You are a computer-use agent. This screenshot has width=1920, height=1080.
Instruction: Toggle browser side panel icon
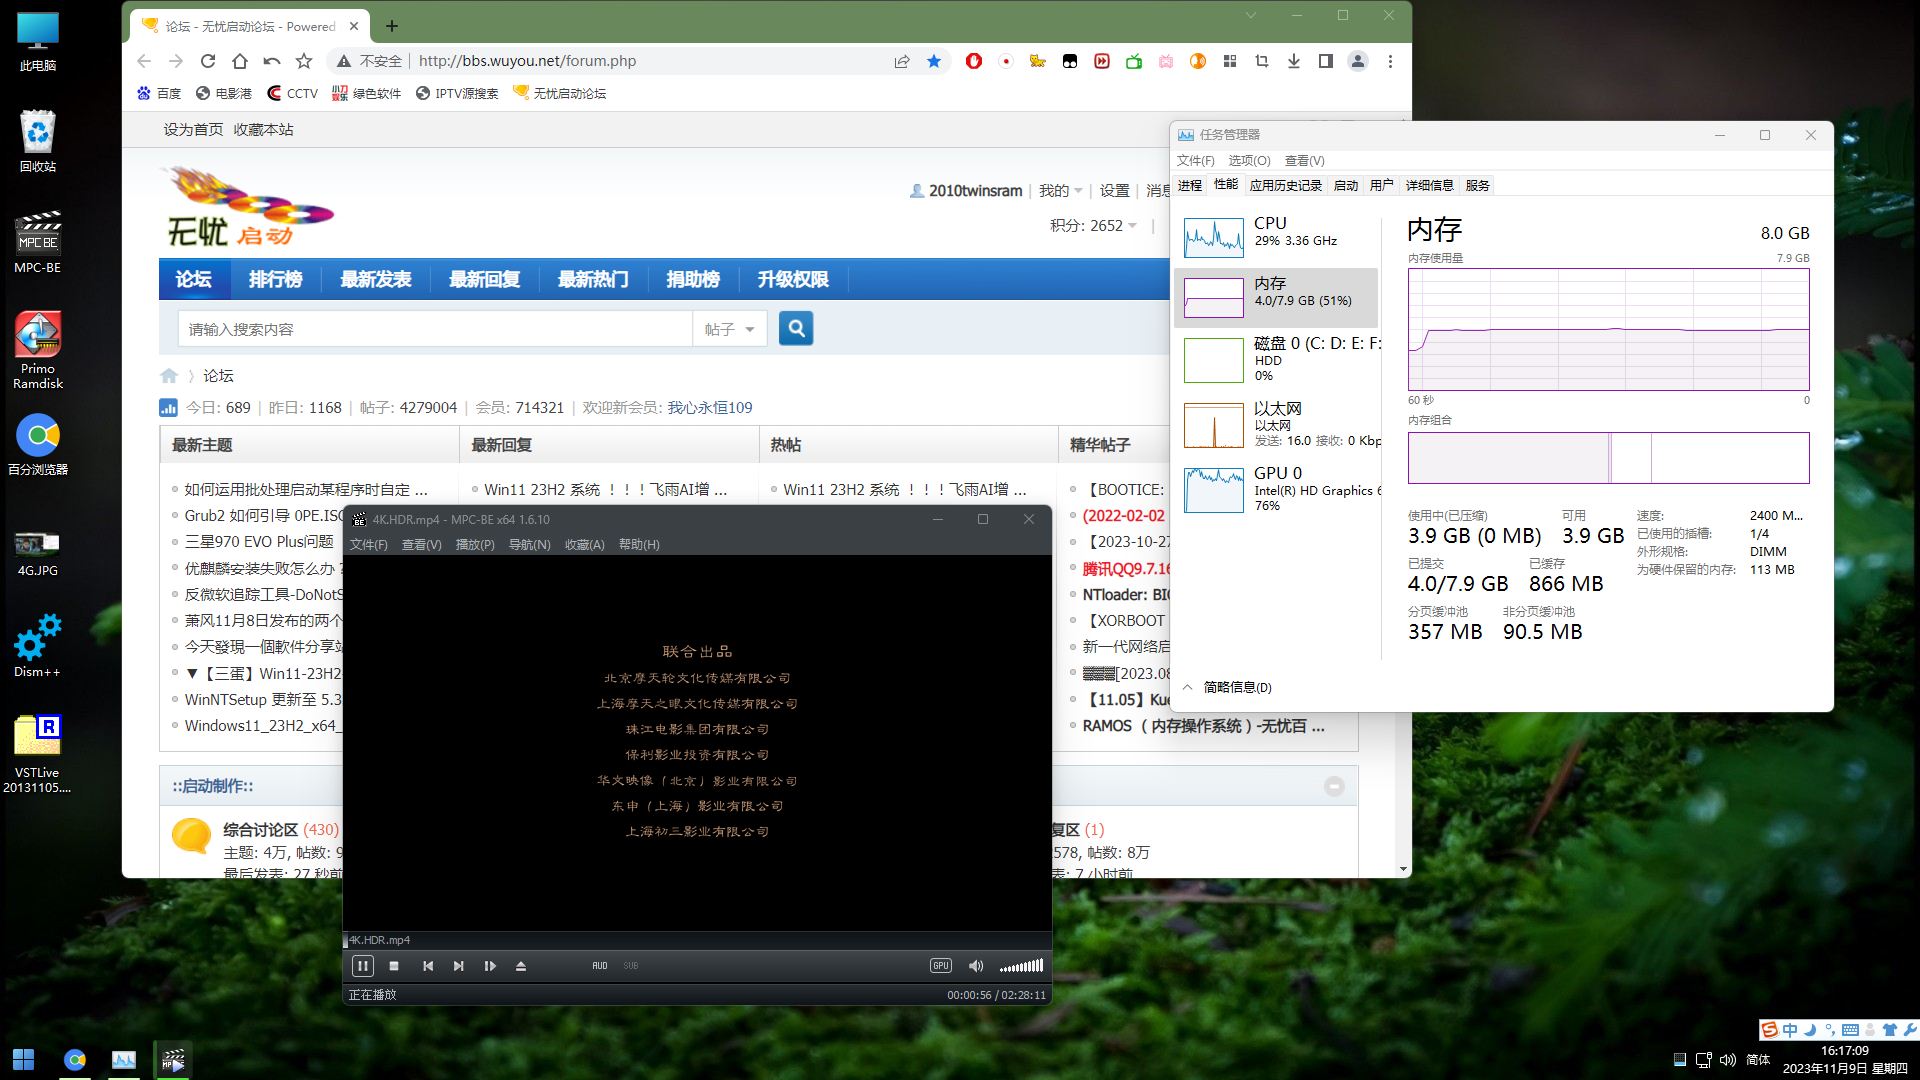(1326, 61)
